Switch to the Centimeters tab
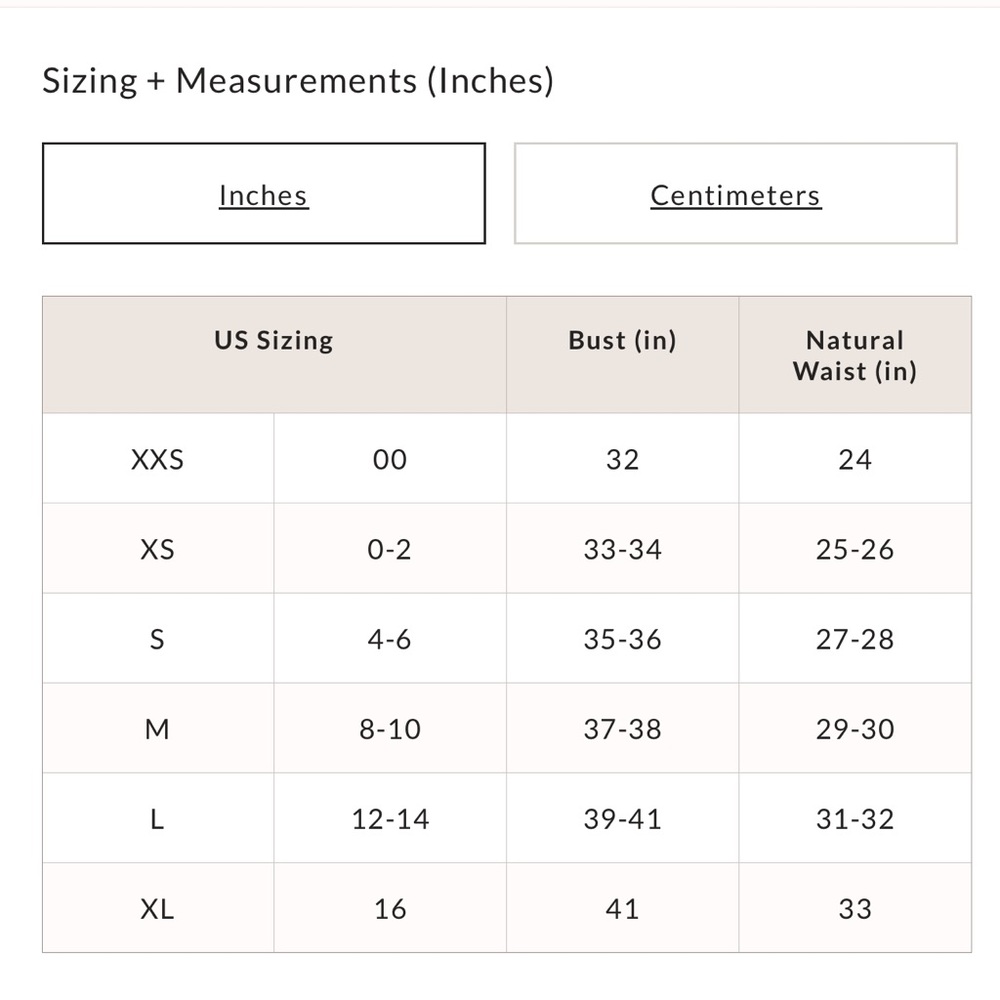1000x1000 pixels. [x=735, y=193]
